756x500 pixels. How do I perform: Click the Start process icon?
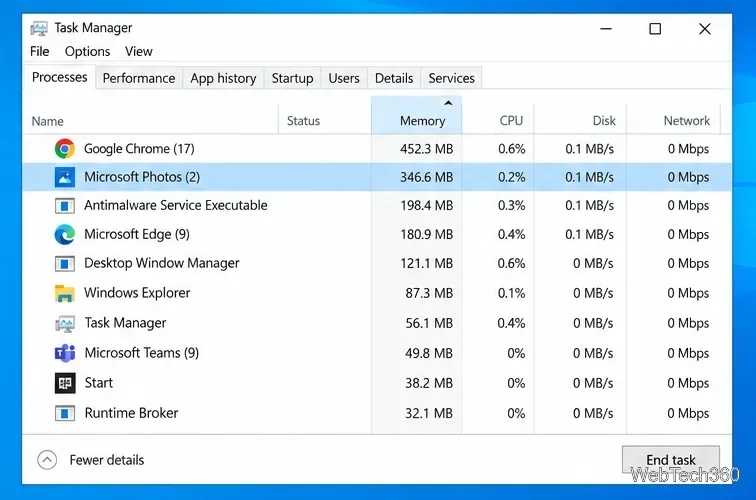[x=65, y=383]
